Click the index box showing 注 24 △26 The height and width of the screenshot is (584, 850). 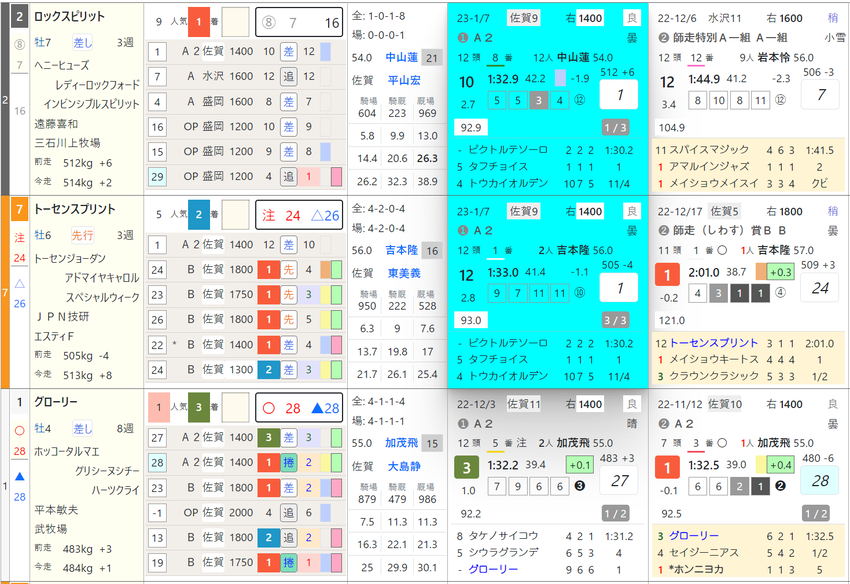click(299, 215)
